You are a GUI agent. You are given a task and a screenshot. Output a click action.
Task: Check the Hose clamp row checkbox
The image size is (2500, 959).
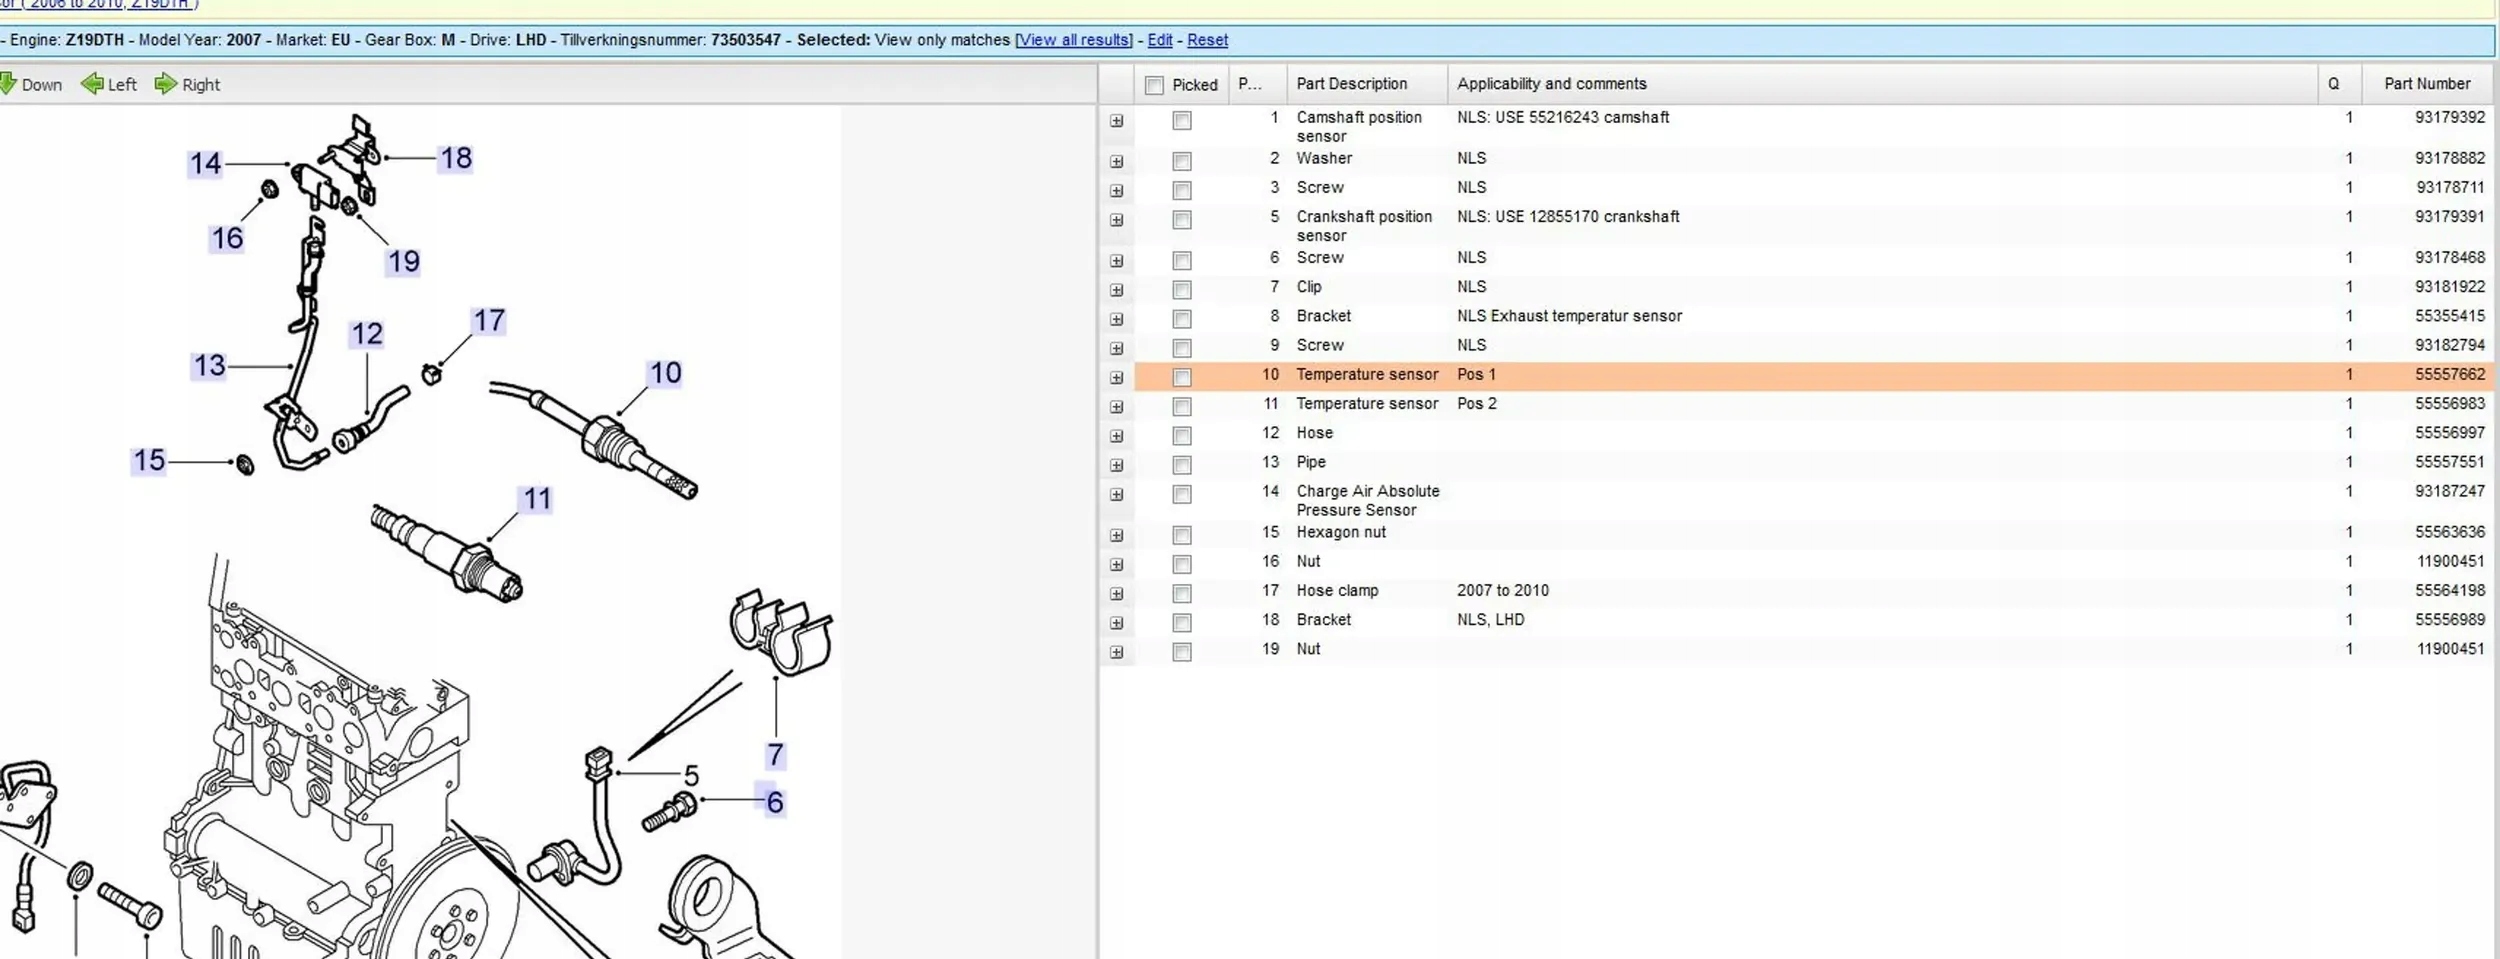[x=1182, y=594]
